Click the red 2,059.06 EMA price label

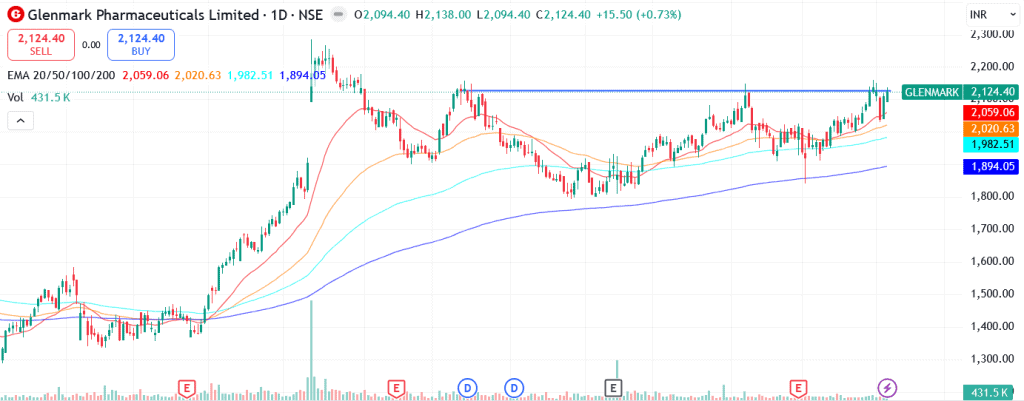tap(990, 113)
